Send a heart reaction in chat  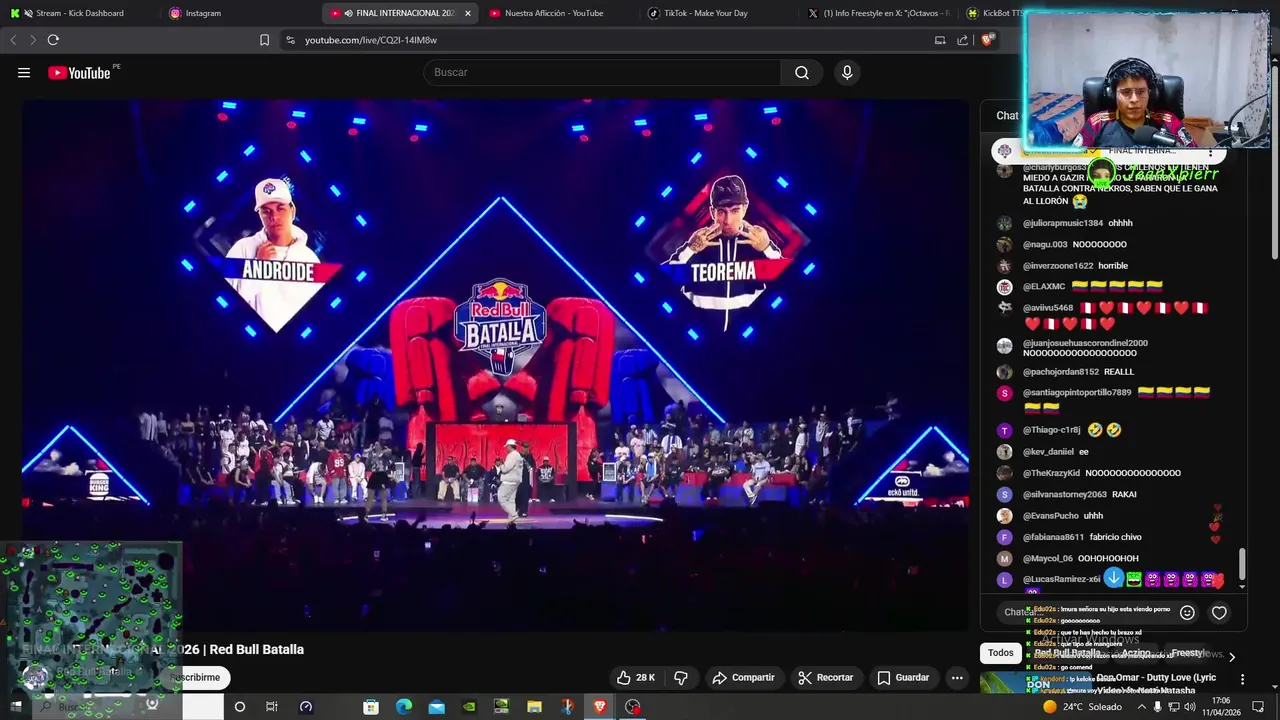(x=1219, y=612)
